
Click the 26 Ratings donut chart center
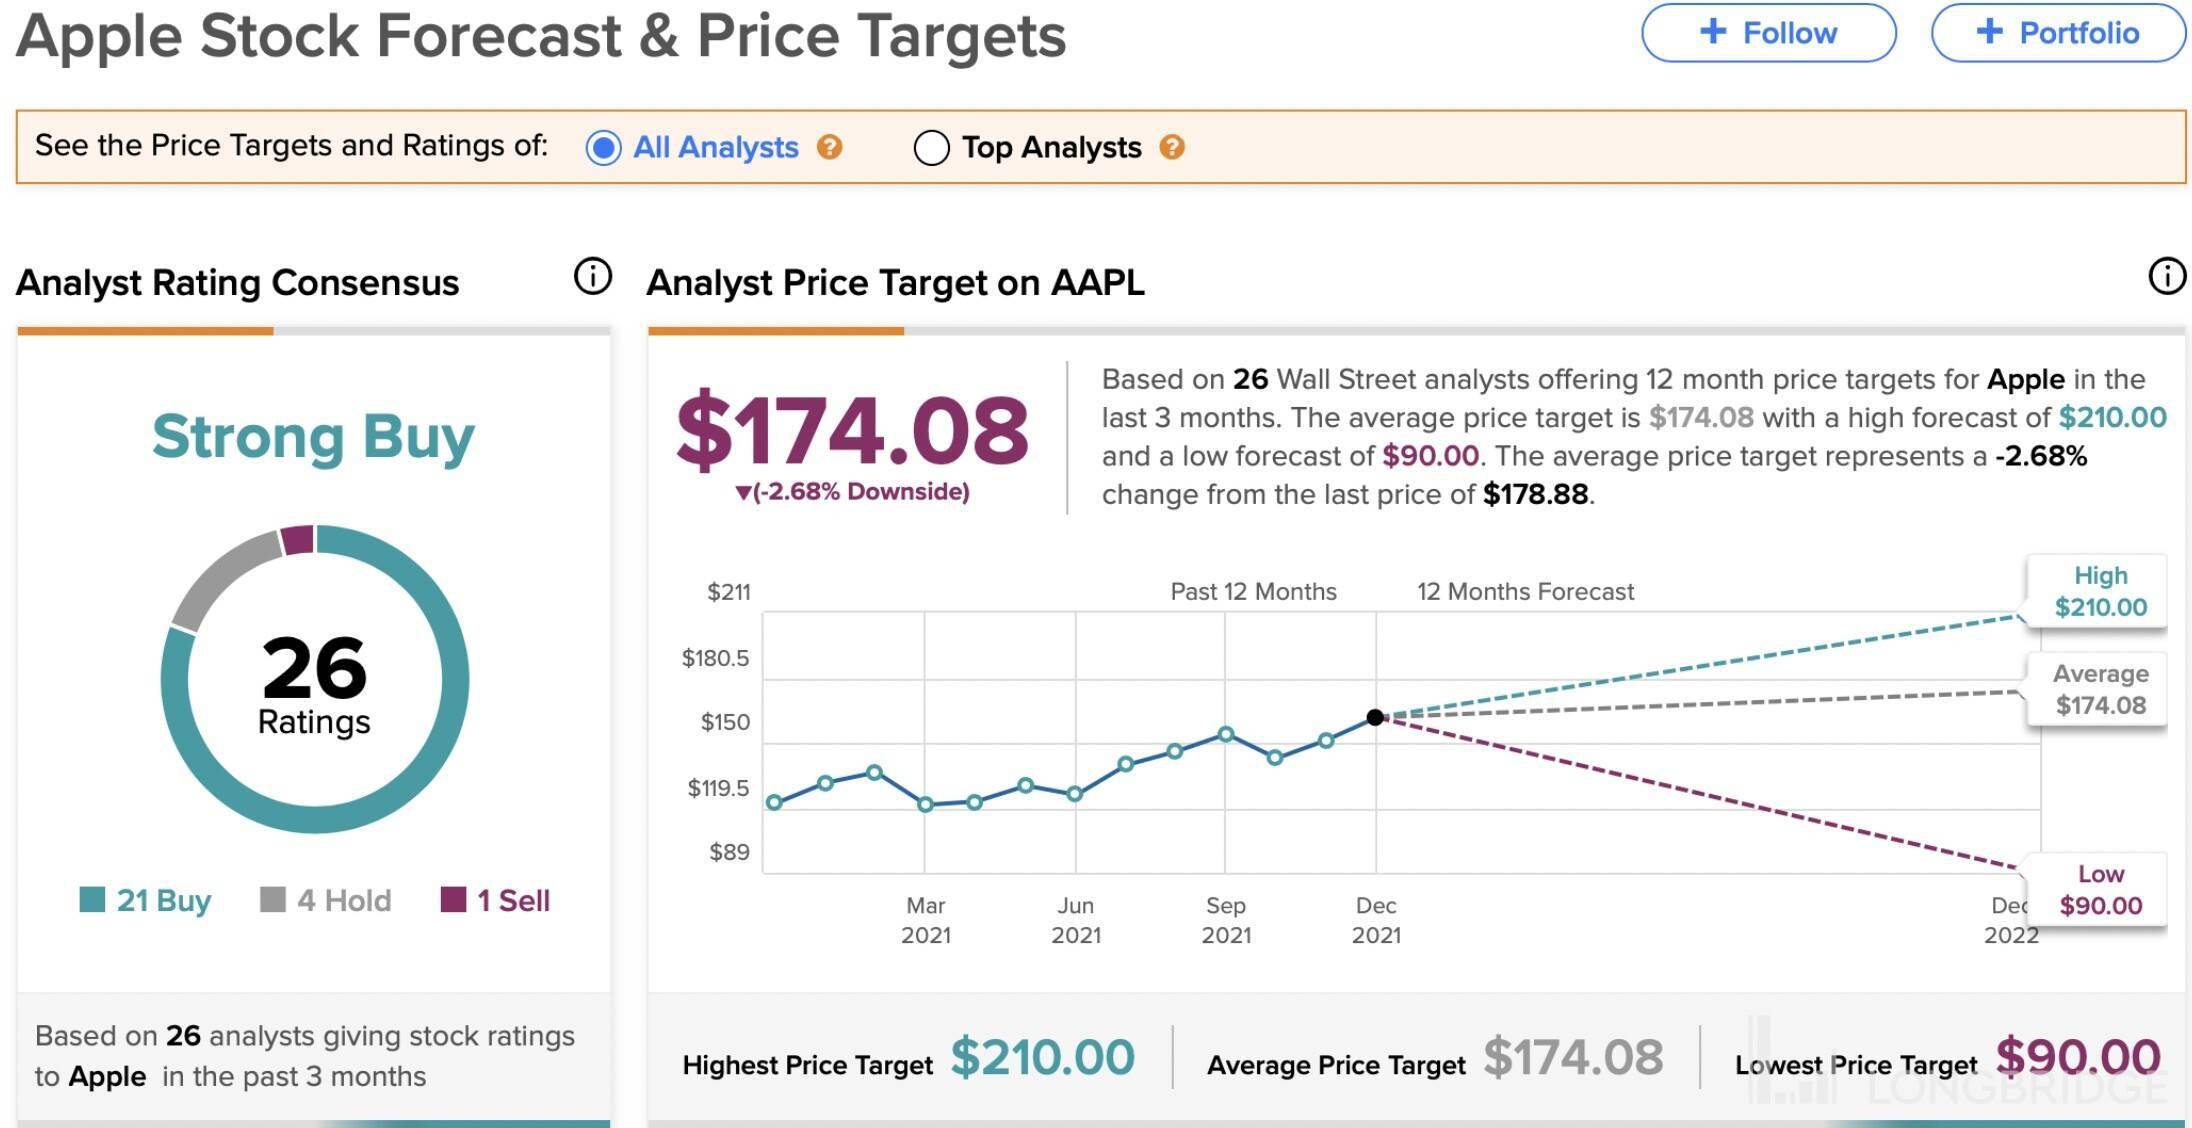click(314, 682)
